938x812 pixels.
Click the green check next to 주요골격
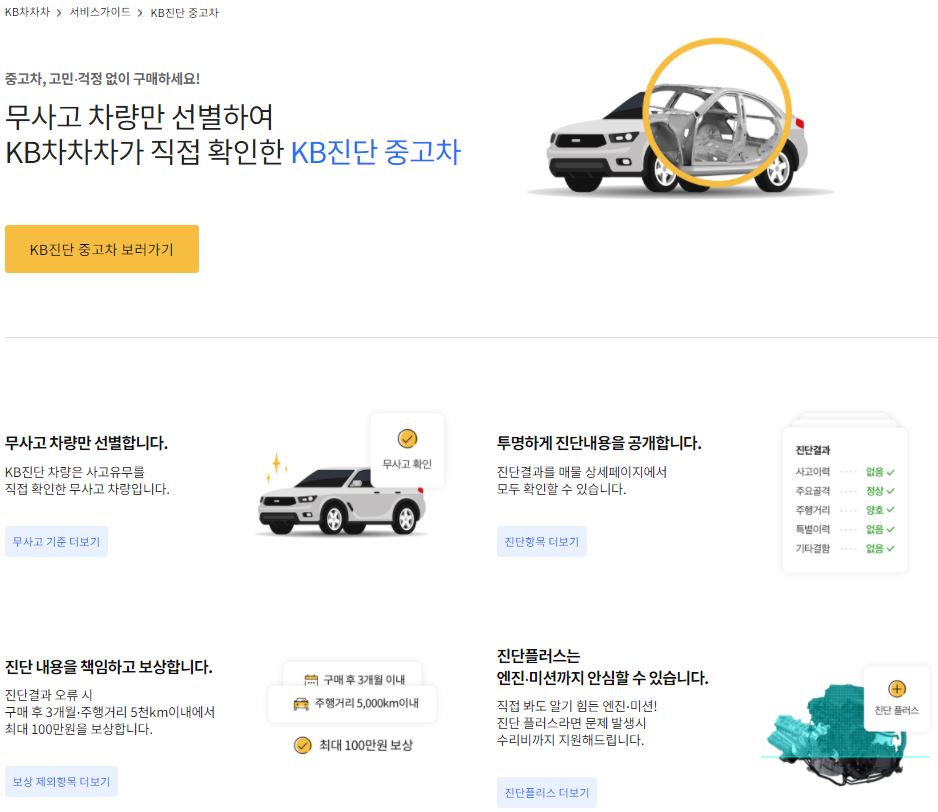click(x=891, y=491)
